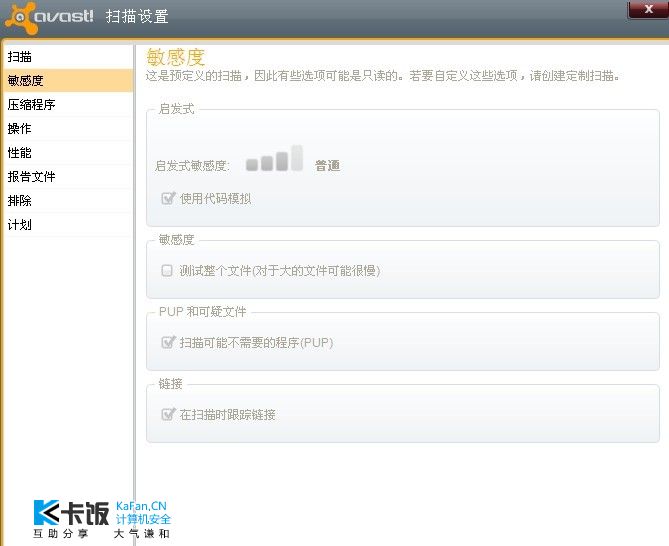
Task: Click the 链接 group label
Action: [x=170, y=384]
